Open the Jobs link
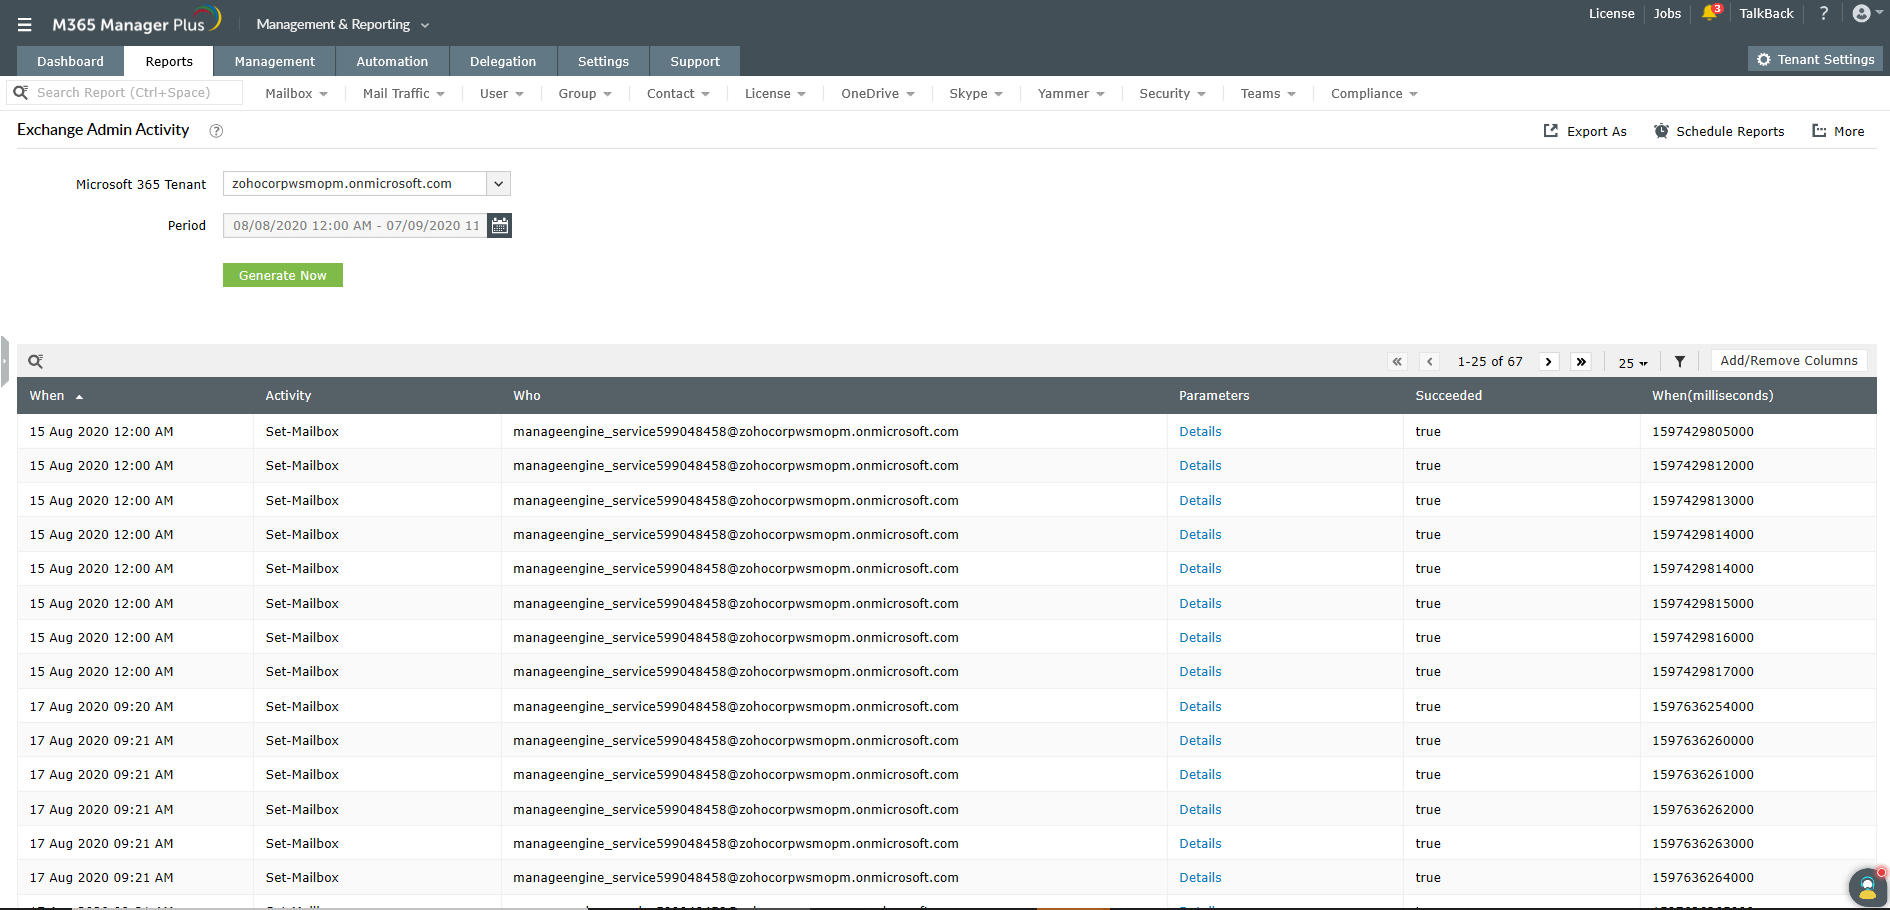 coord(1667,13)
